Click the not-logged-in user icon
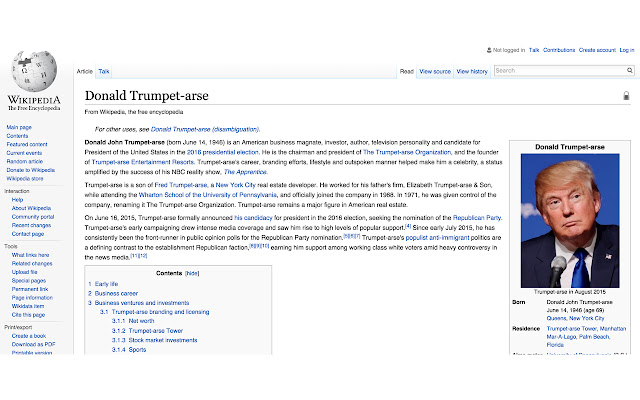 489,50
